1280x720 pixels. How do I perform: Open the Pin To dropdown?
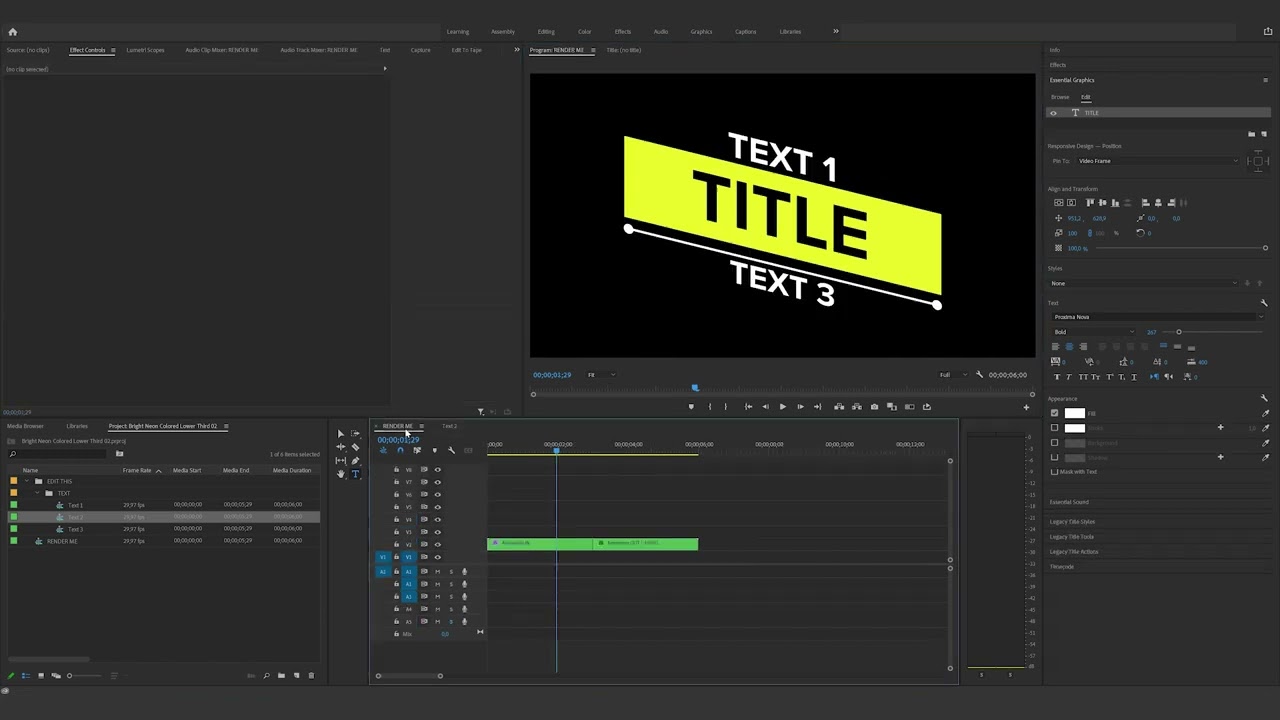[x=1157, y=161]
